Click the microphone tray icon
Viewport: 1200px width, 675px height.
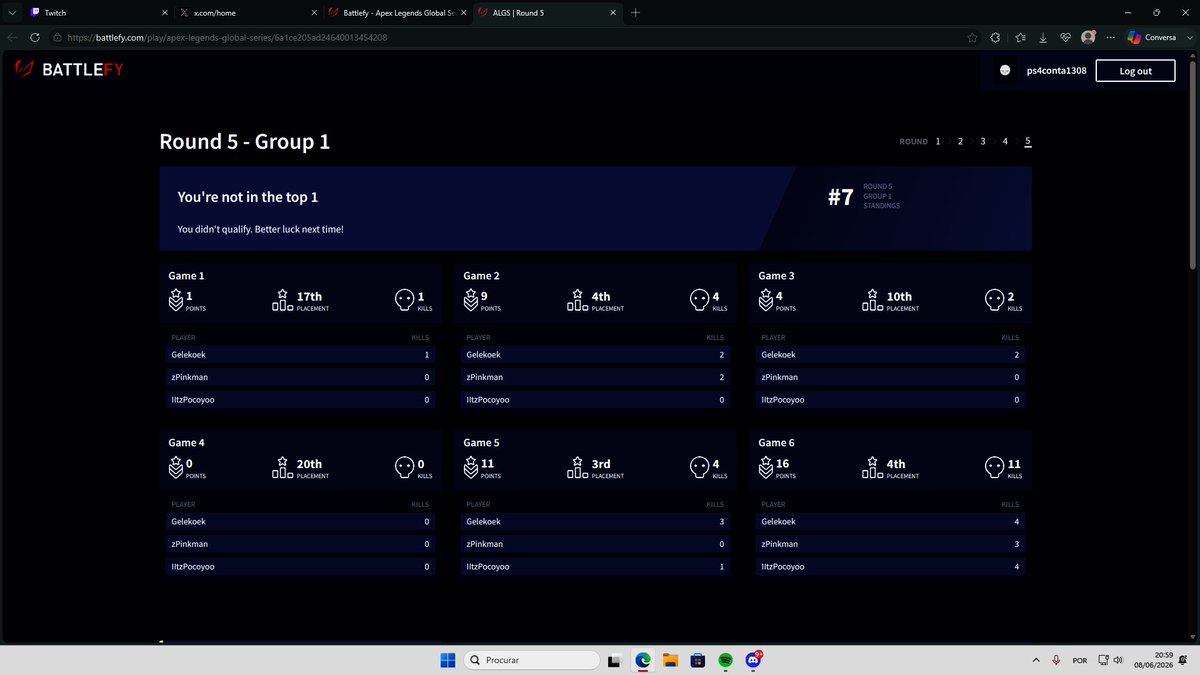tap(1056, 660)
